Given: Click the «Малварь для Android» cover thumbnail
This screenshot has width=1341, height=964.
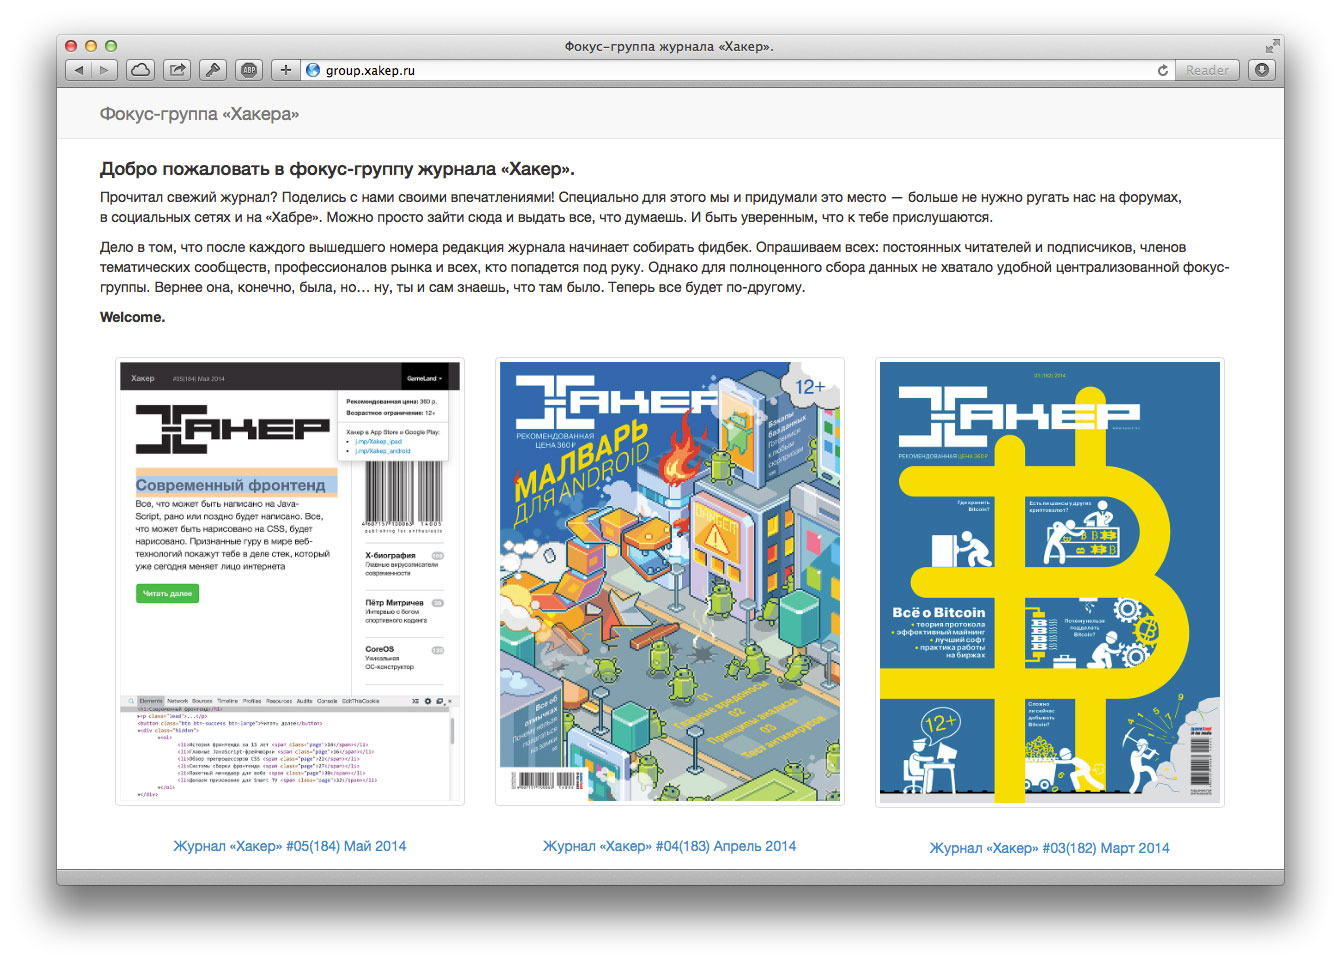Looking at the screenshot, I should coord(670,581).
